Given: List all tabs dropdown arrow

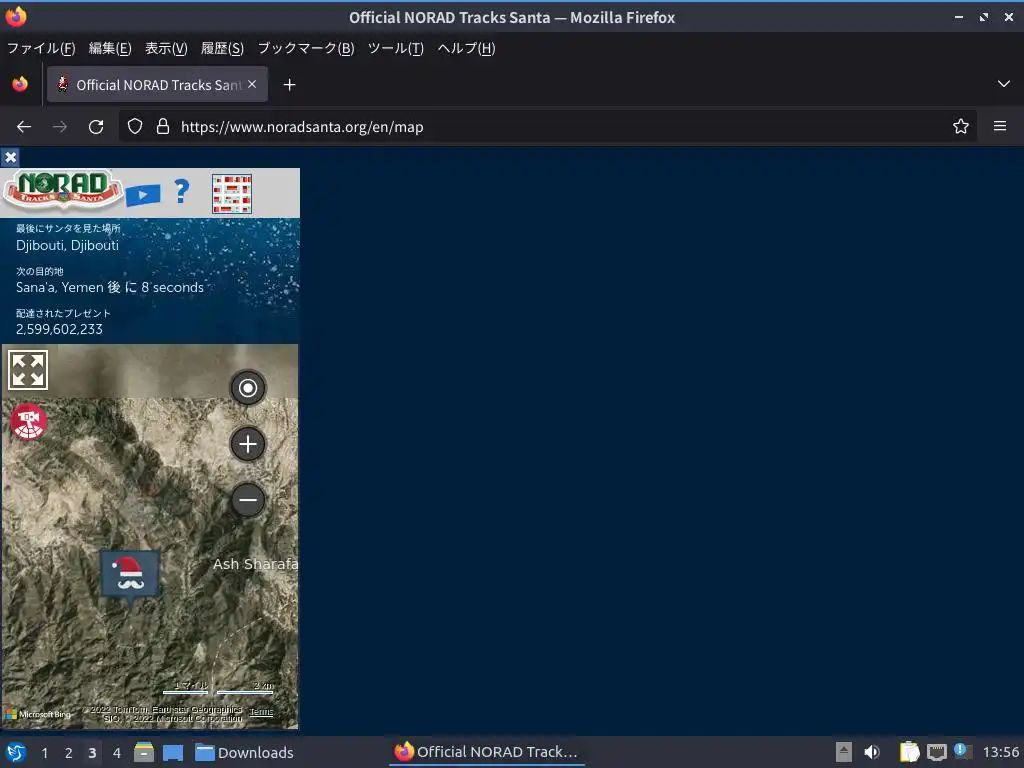Looking at the screenshot, I should click(1004, 84).
